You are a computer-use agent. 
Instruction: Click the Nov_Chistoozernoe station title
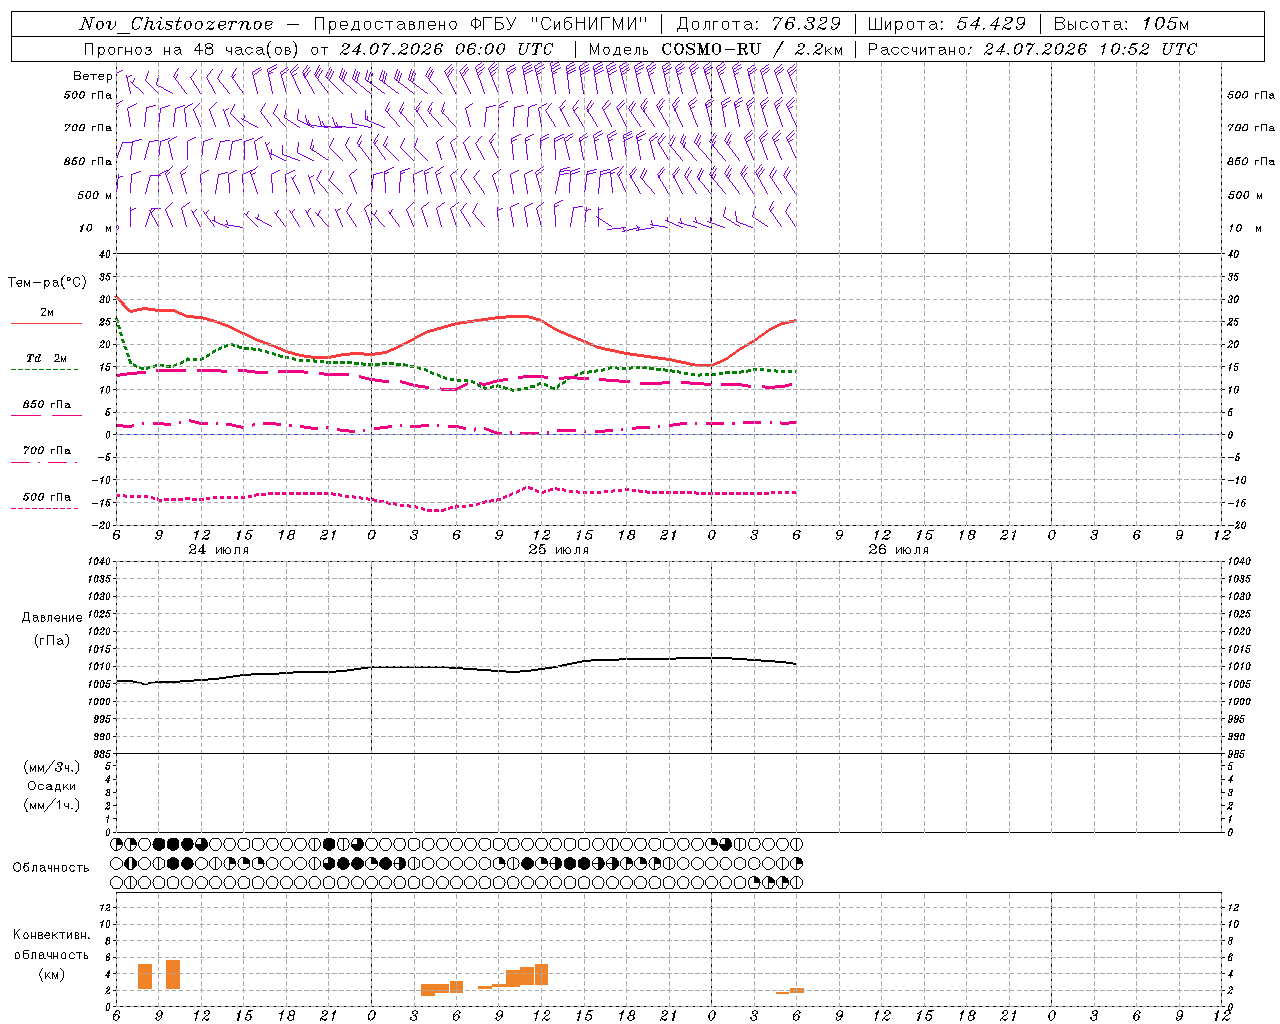176,24
